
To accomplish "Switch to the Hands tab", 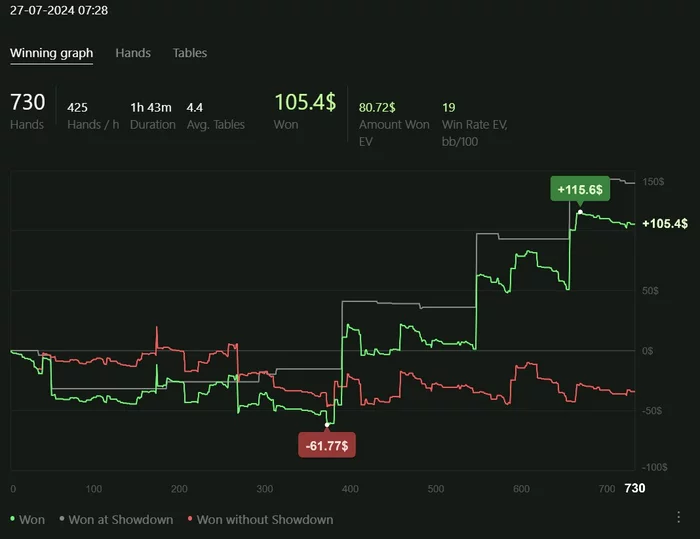I will (x=133, y=52).
